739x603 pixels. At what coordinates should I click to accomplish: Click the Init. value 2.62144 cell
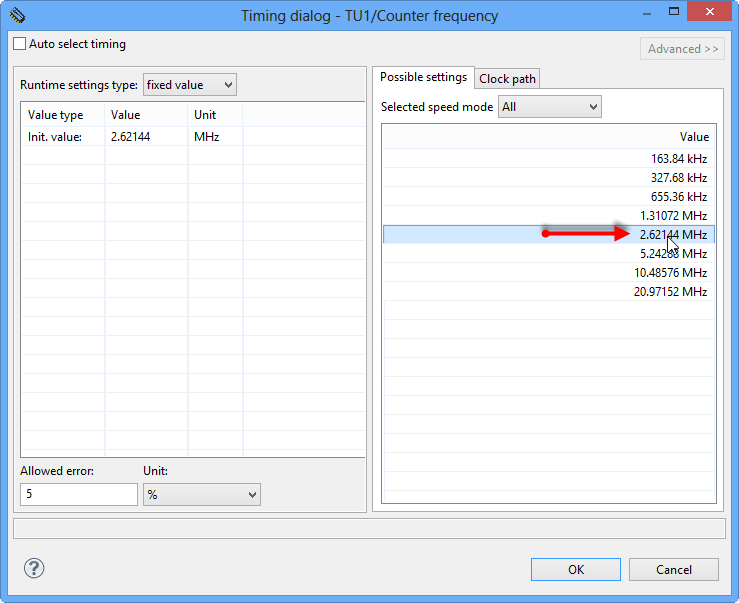tap(131, 137)
